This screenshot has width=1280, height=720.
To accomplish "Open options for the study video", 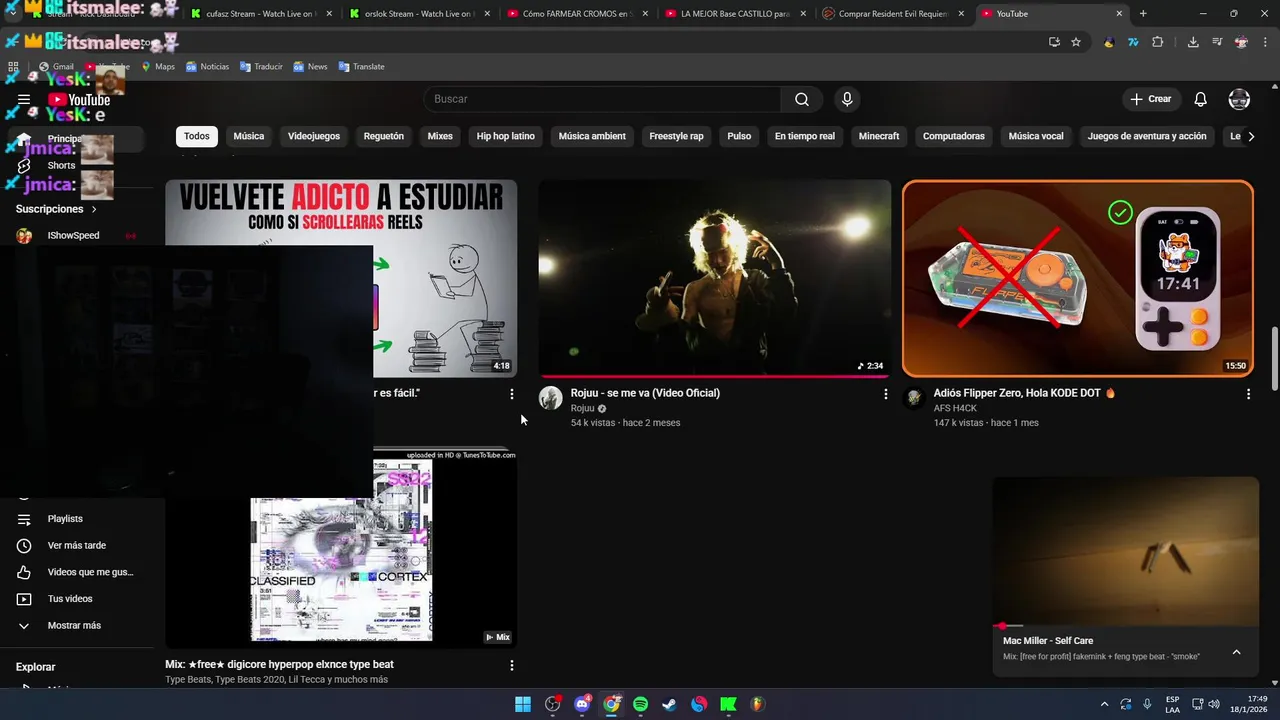I will pyautogui.click(x=512, y=394).
